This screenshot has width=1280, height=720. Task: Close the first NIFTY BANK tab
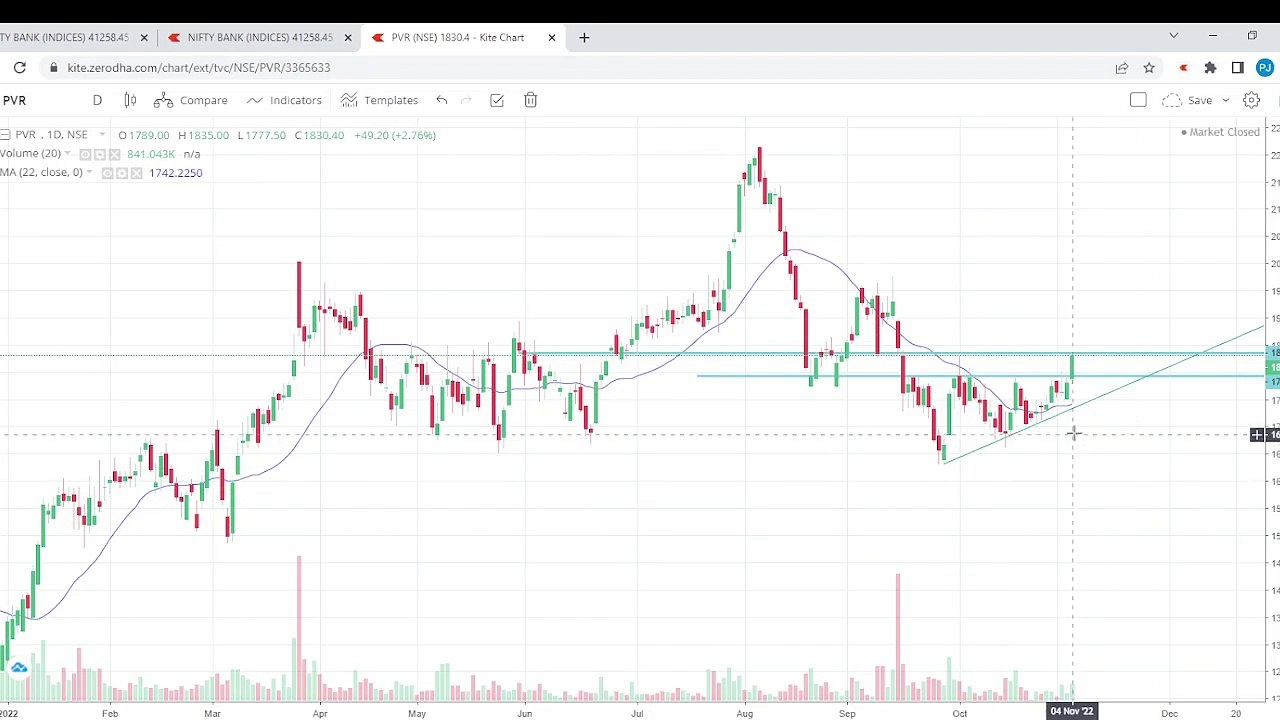tap(144, 37)
